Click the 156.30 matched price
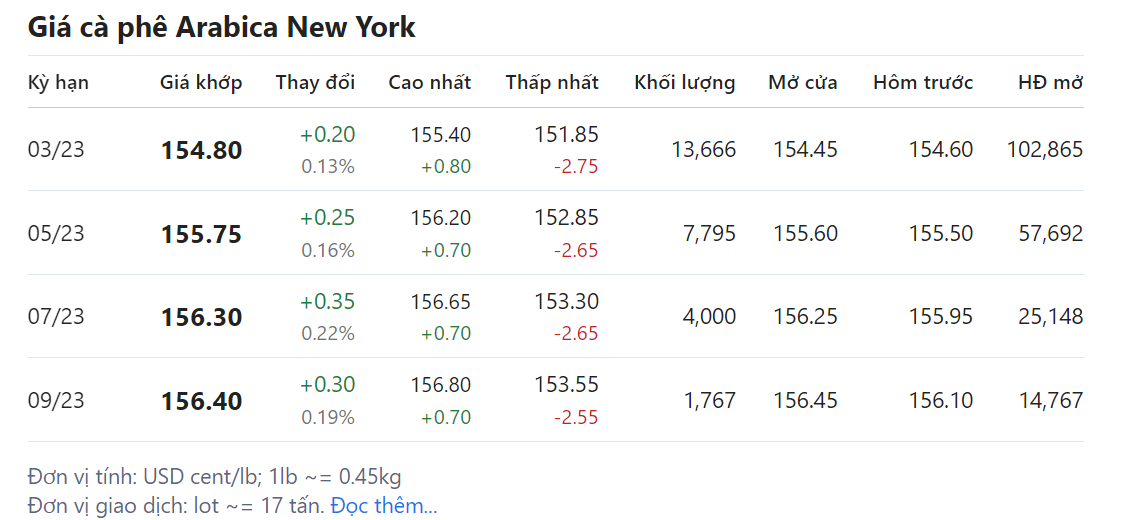Screen dimensions: 1128x520 [x=201, y=318]
